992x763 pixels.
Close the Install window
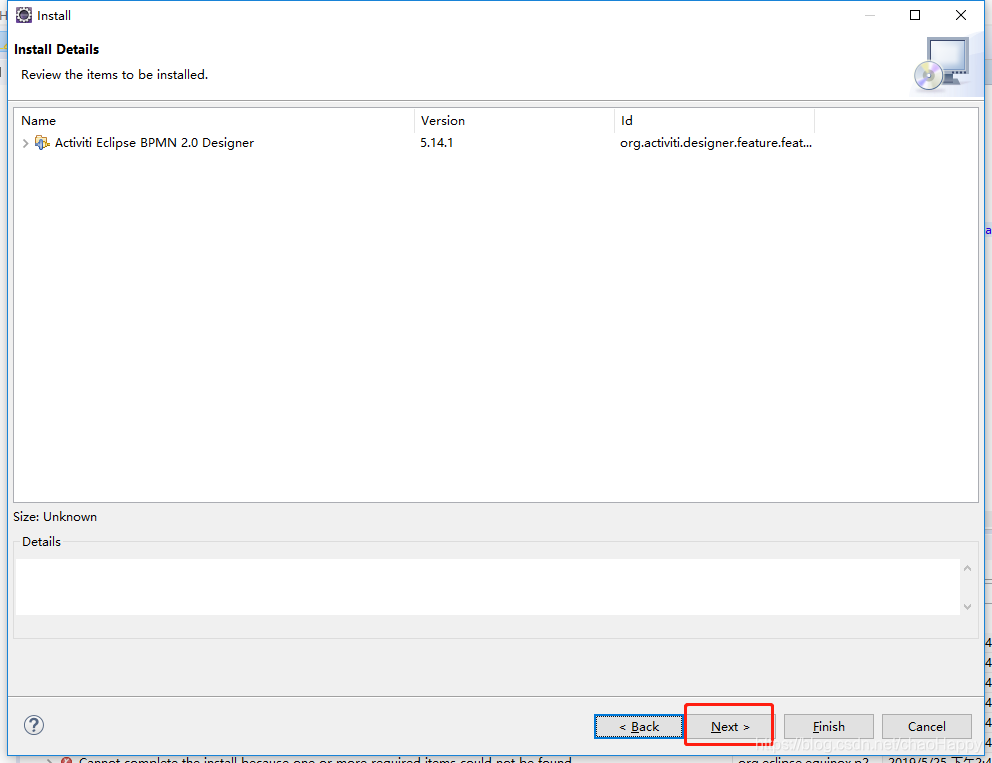point(960,15)
